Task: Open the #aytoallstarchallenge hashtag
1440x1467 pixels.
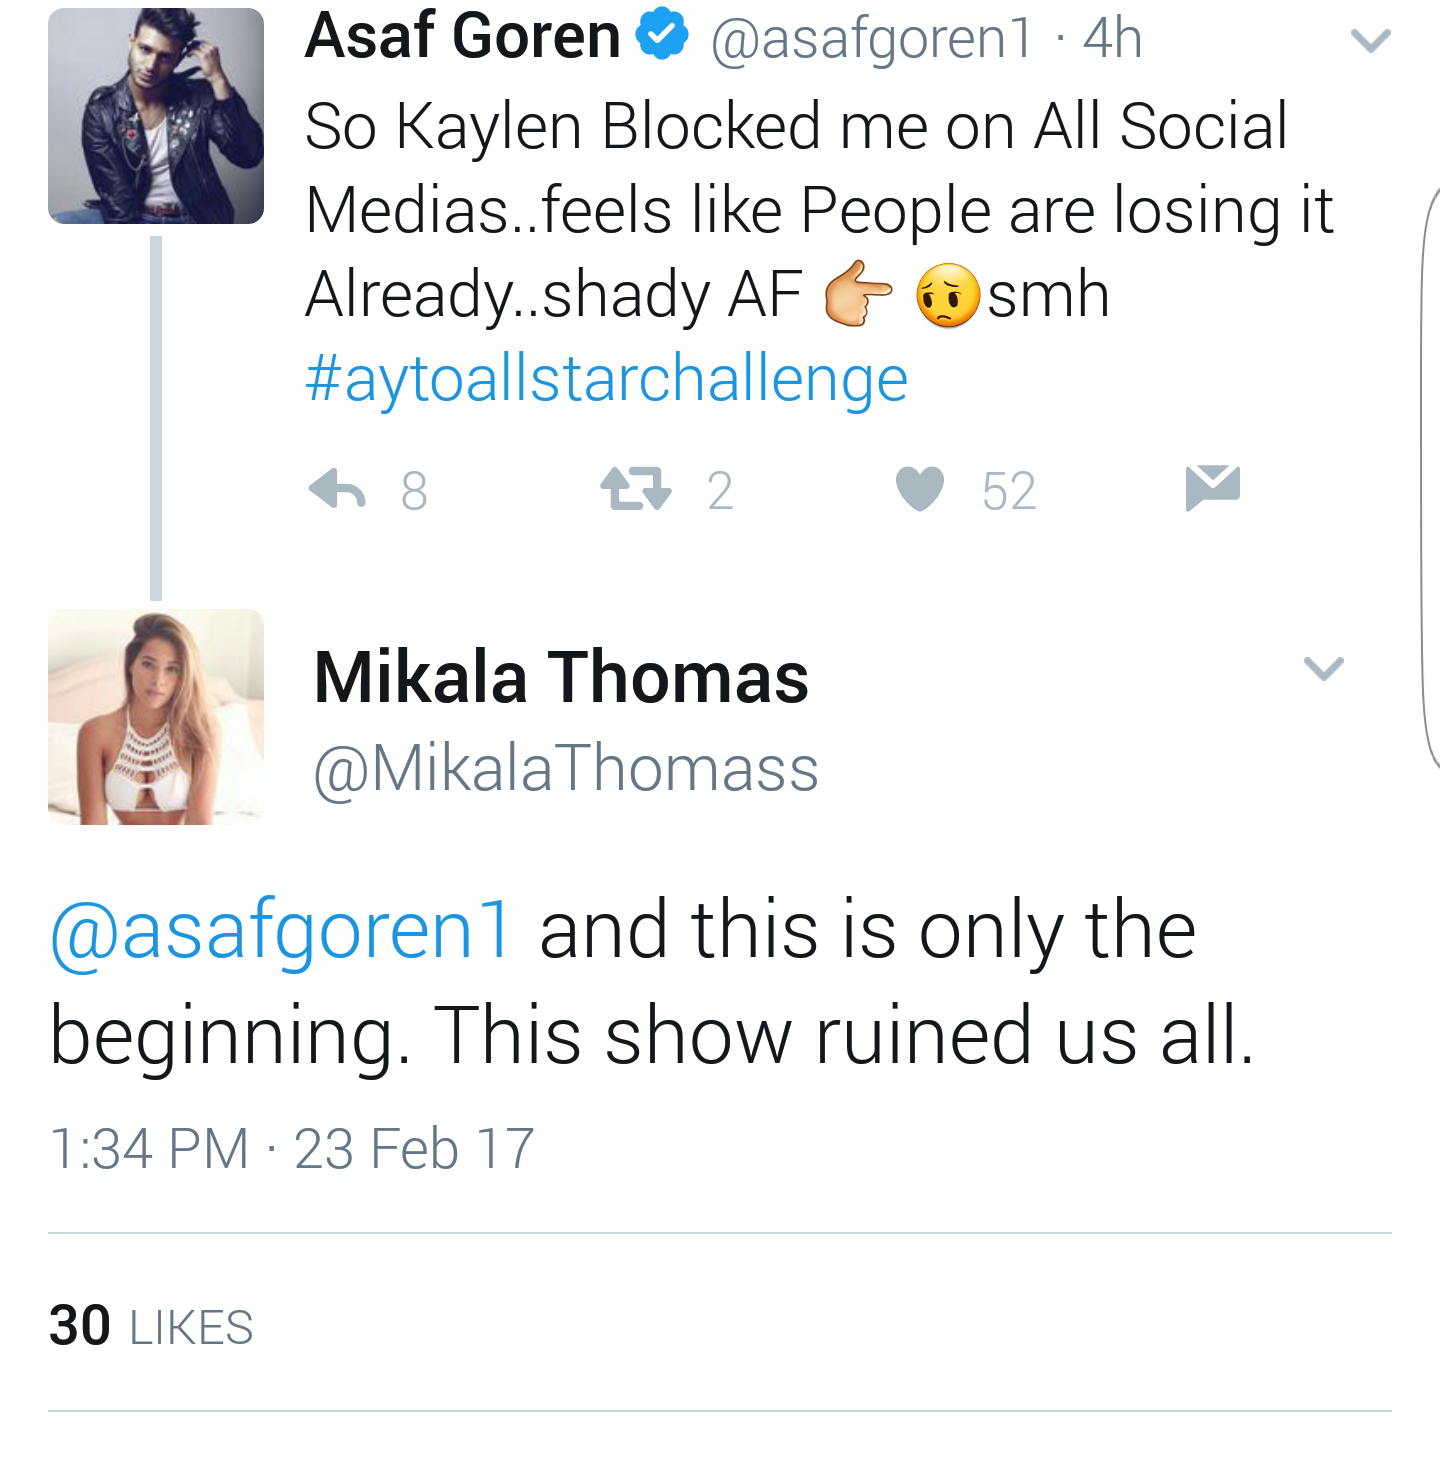Action: pyautogui.click(x=606, y=379)
